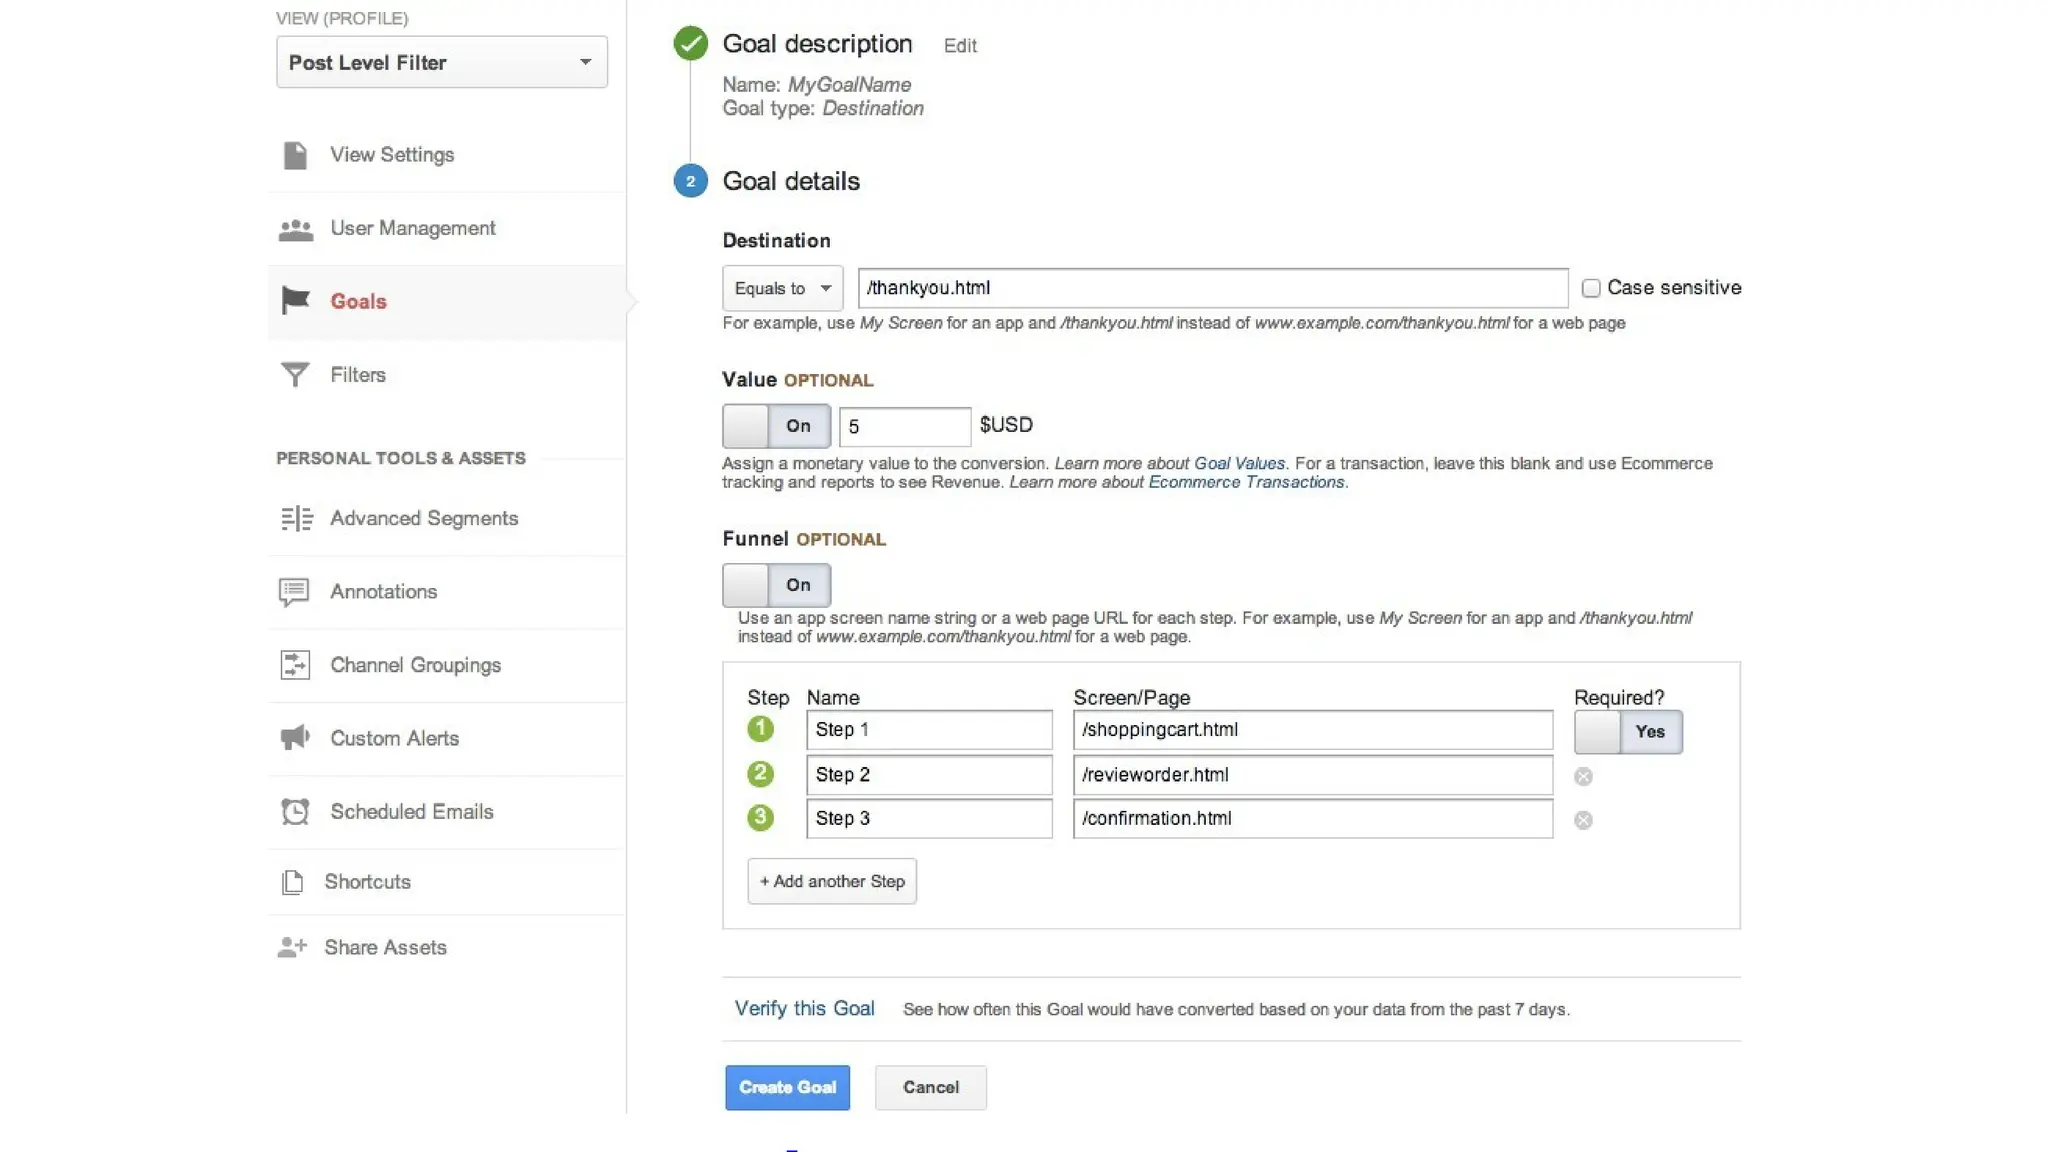Click the View Settings document icon

coord(295,155)
